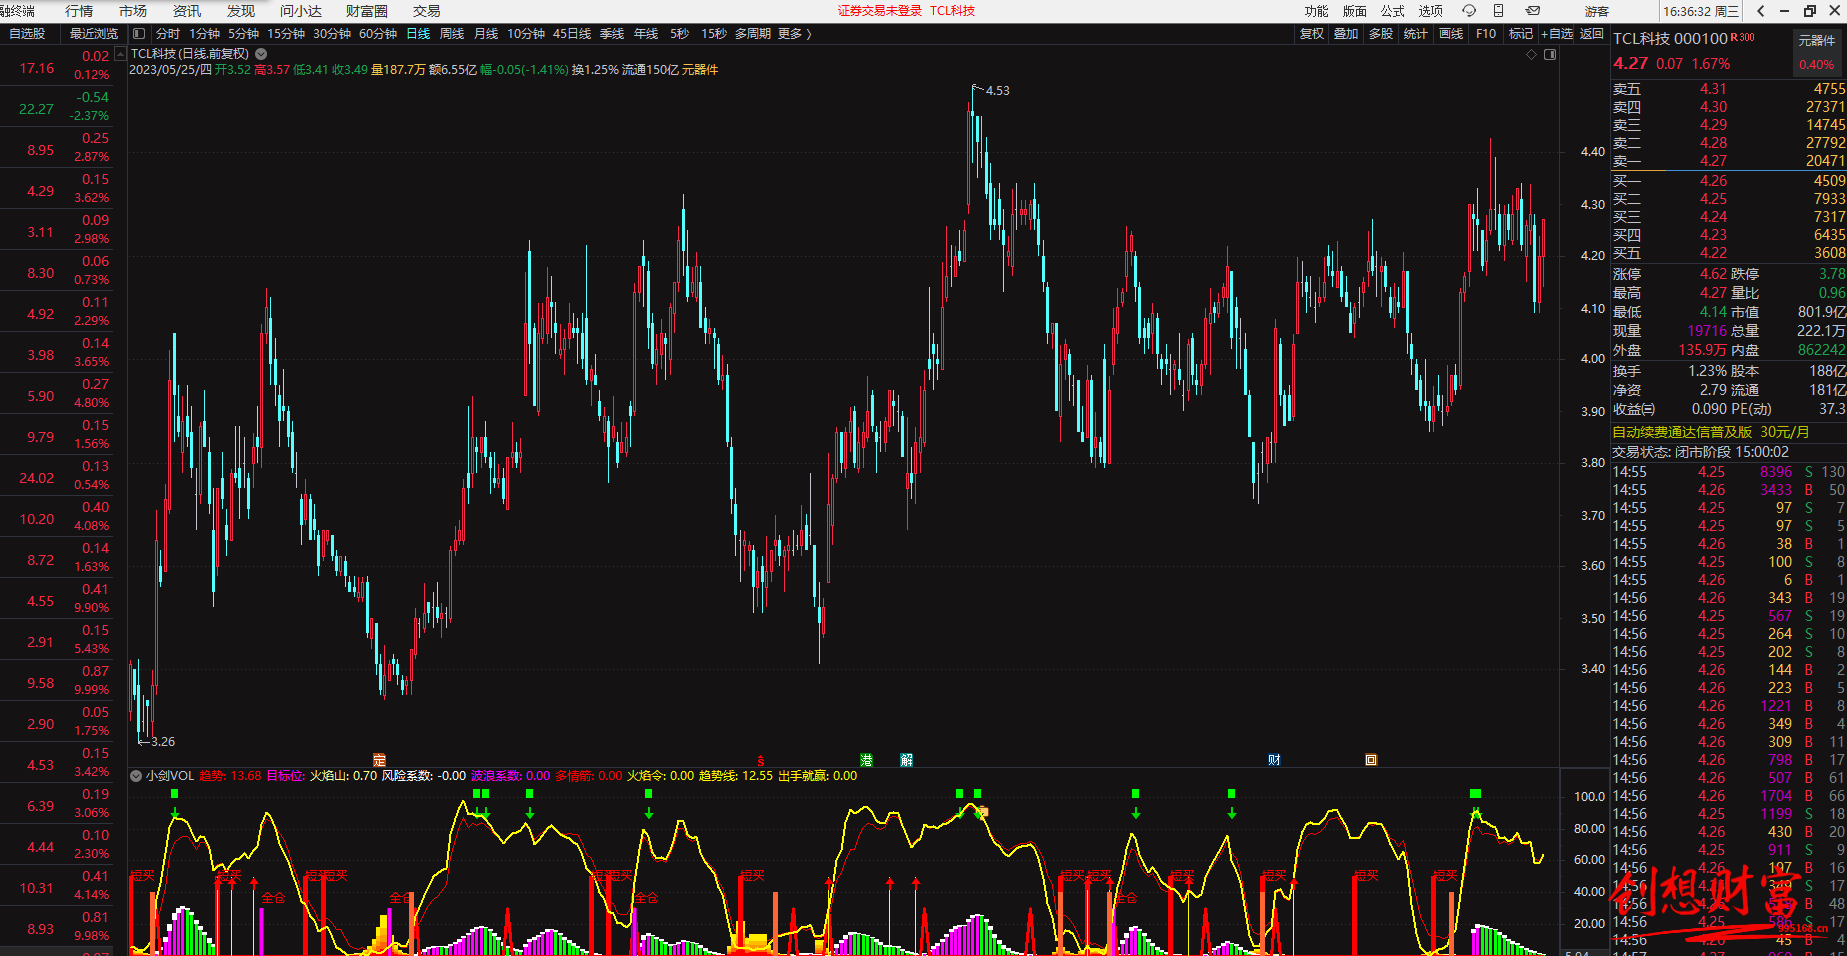
Task: Click the 自动续费通达信普及版 30元/月 link
Action: click(1711, 432)
